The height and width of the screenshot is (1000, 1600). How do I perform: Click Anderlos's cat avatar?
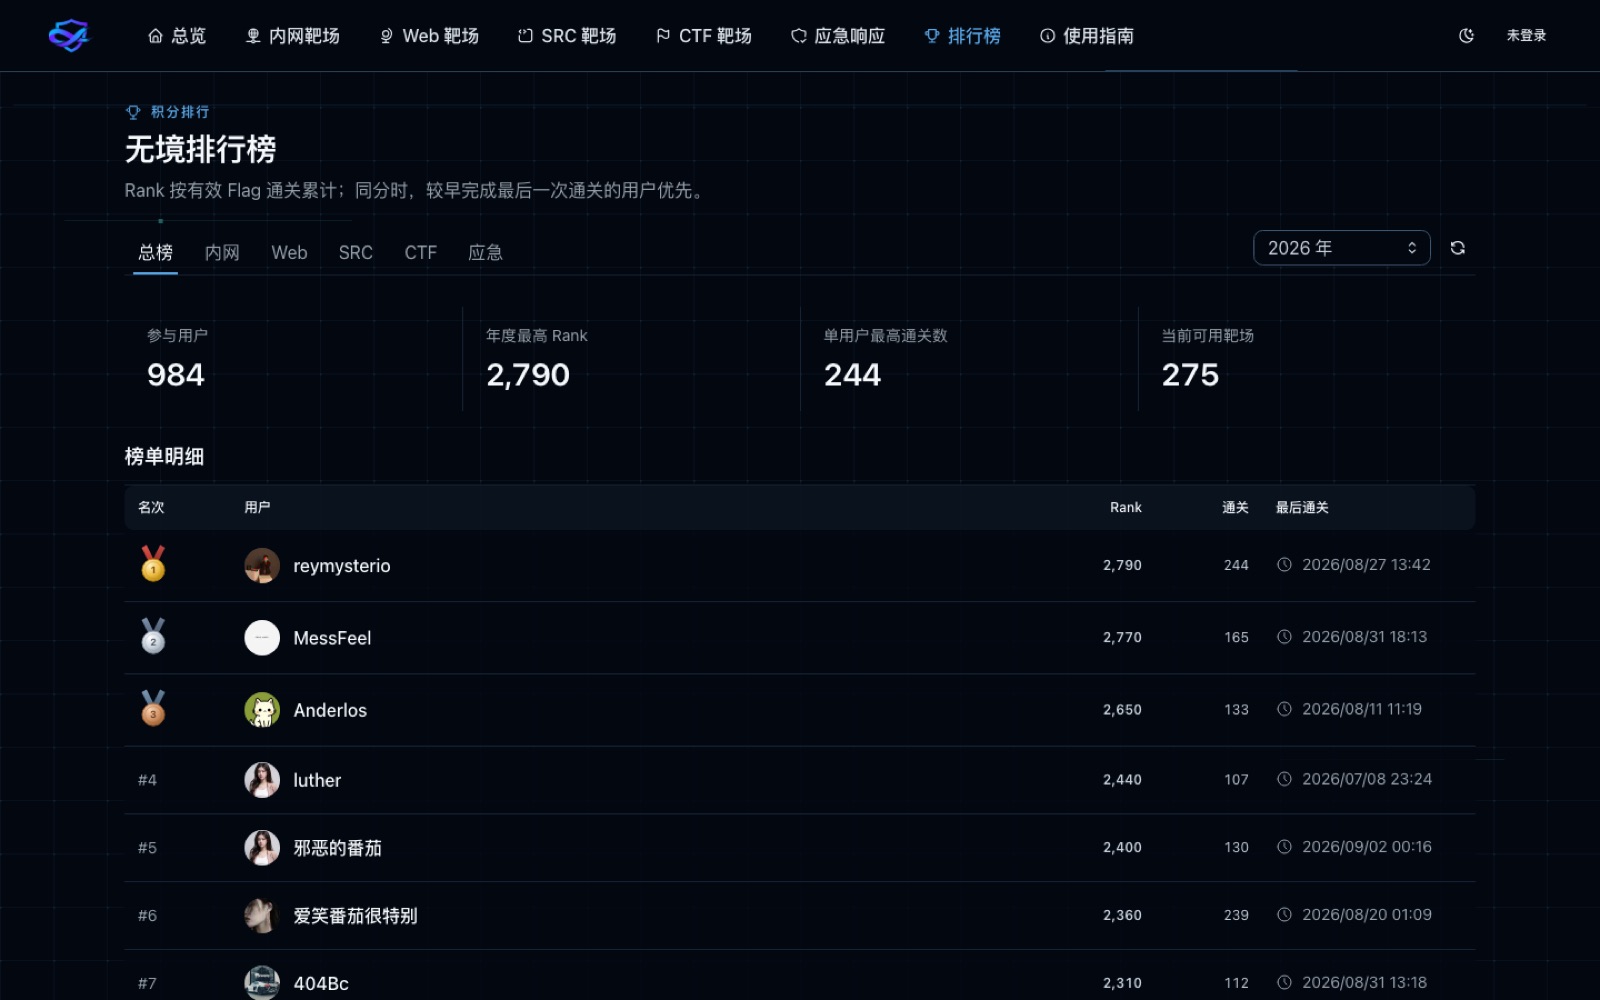(262, 710)
